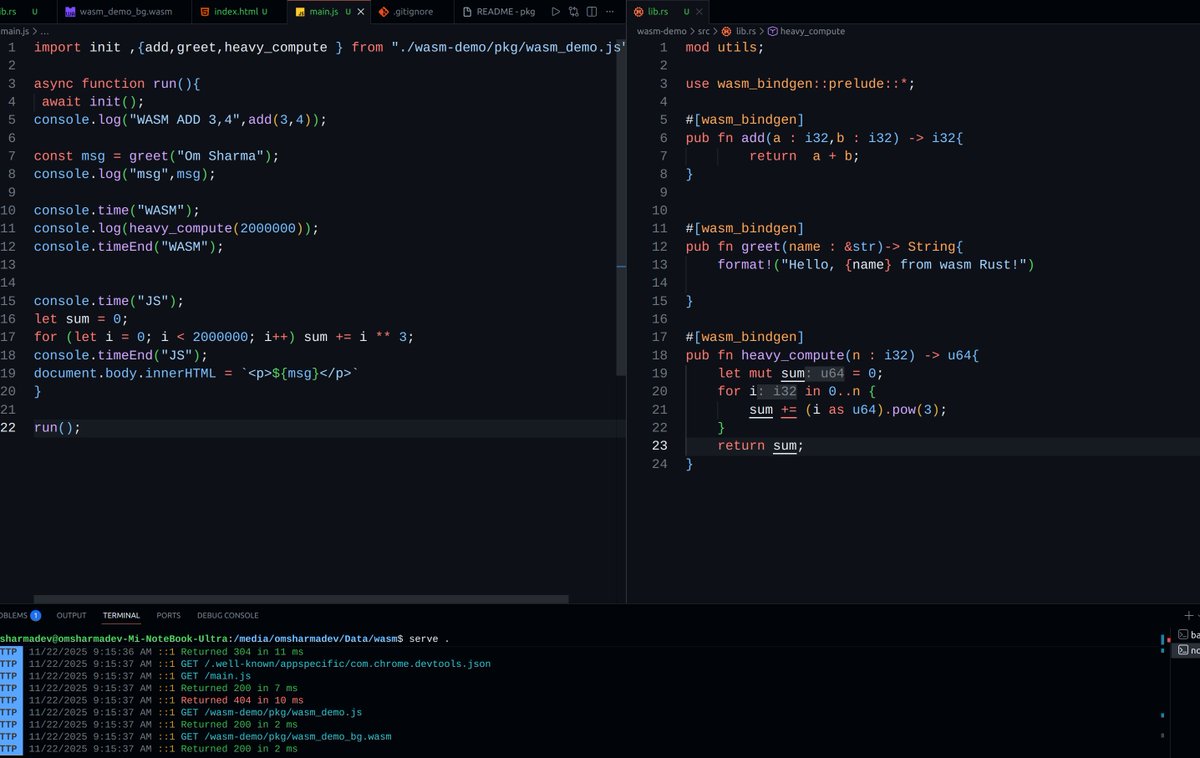Run the file with the play icon

tap(556, 12)
